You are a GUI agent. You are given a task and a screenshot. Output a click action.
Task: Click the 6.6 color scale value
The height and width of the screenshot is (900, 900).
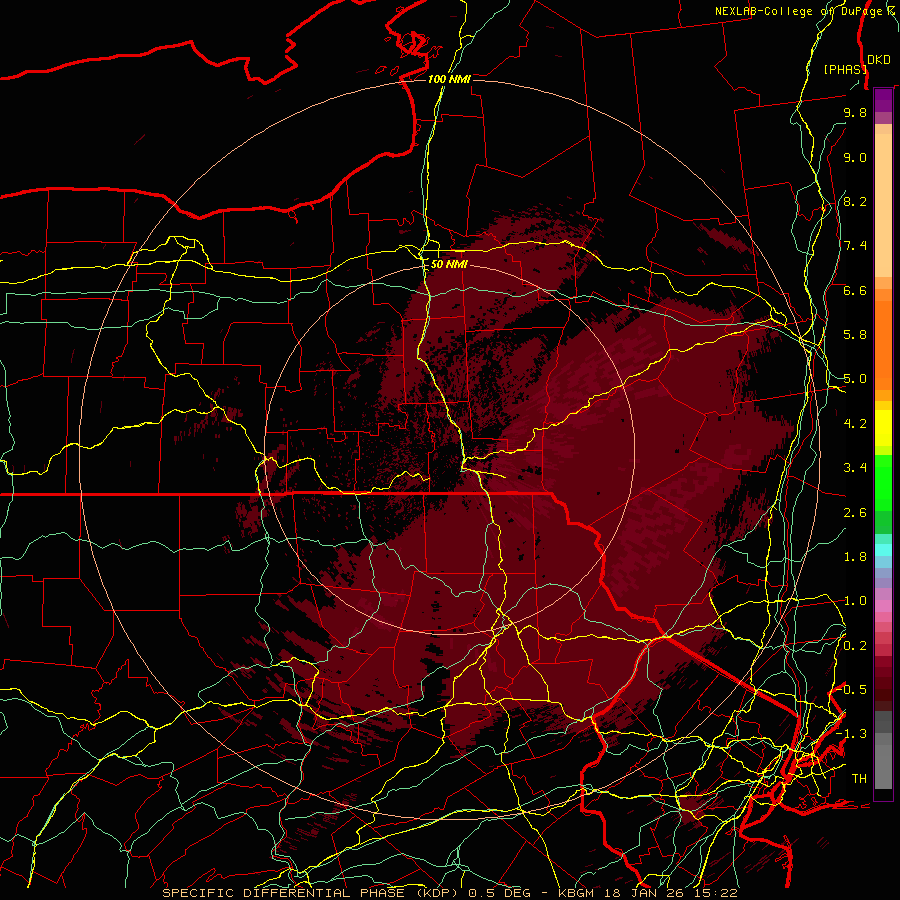click(855, 290)
